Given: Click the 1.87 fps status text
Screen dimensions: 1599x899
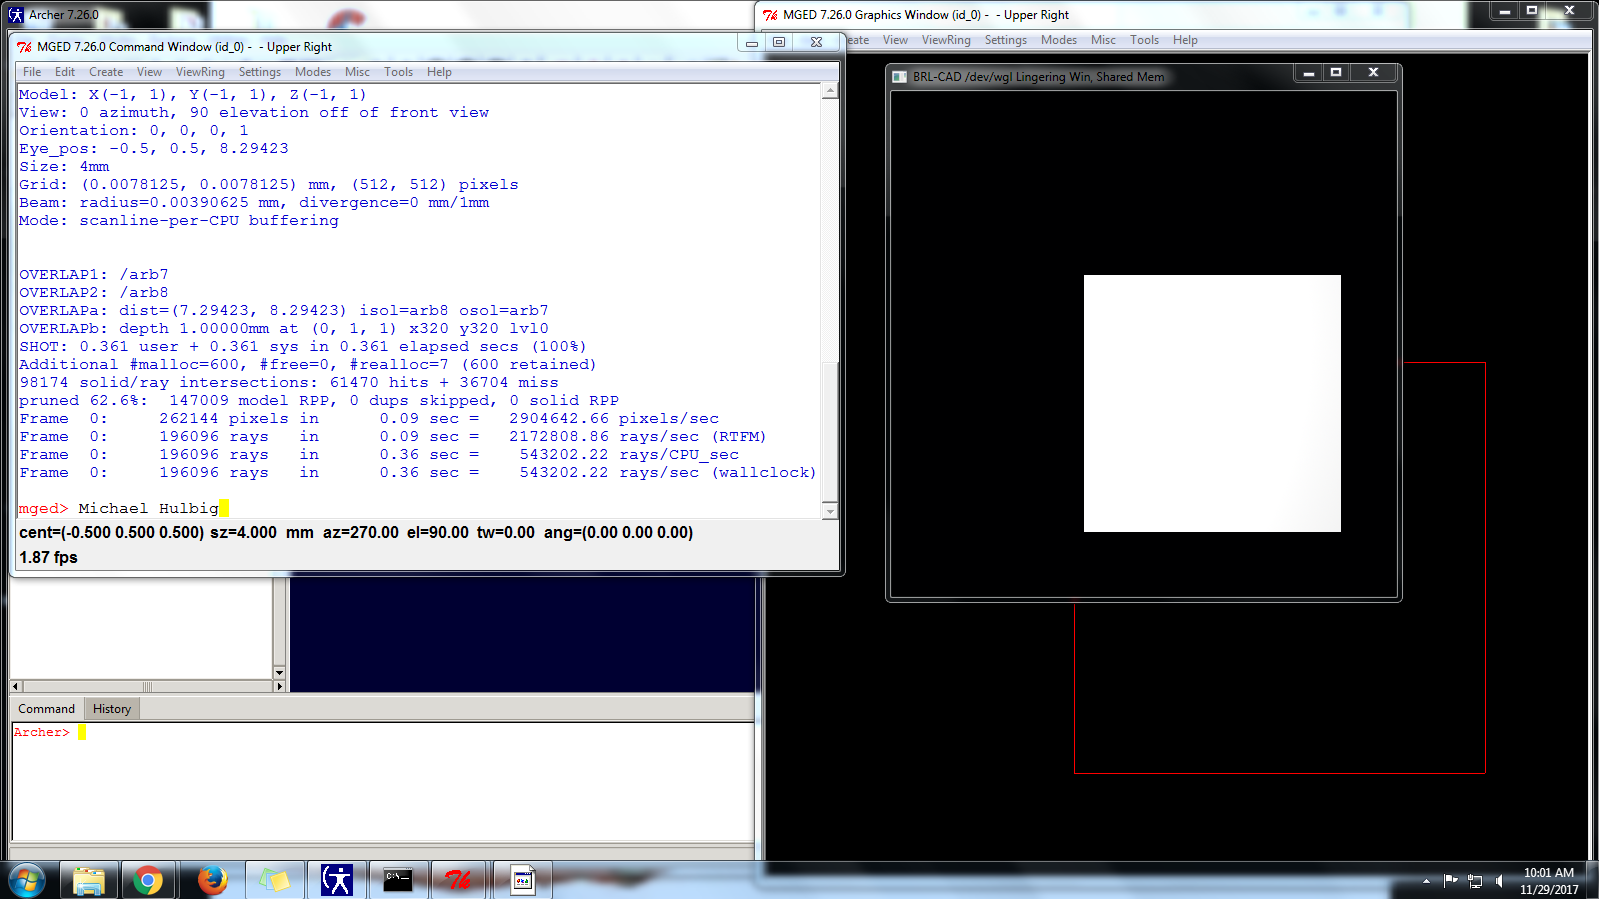Looking at the screenshot, I should [48, 558].
